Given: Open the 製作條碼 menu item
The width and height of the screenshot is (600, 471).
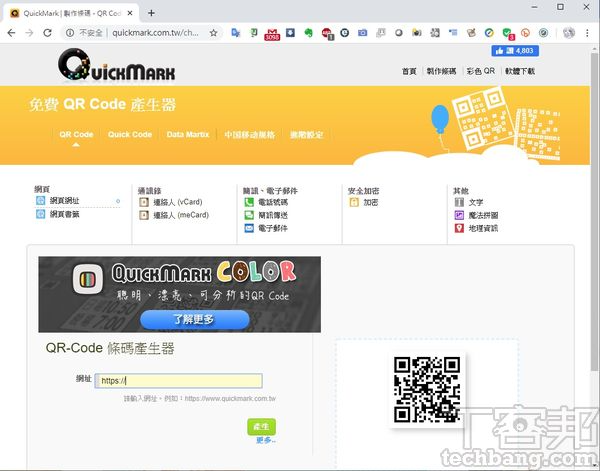Looking at the screenshot, I should [x=441, y=71].
